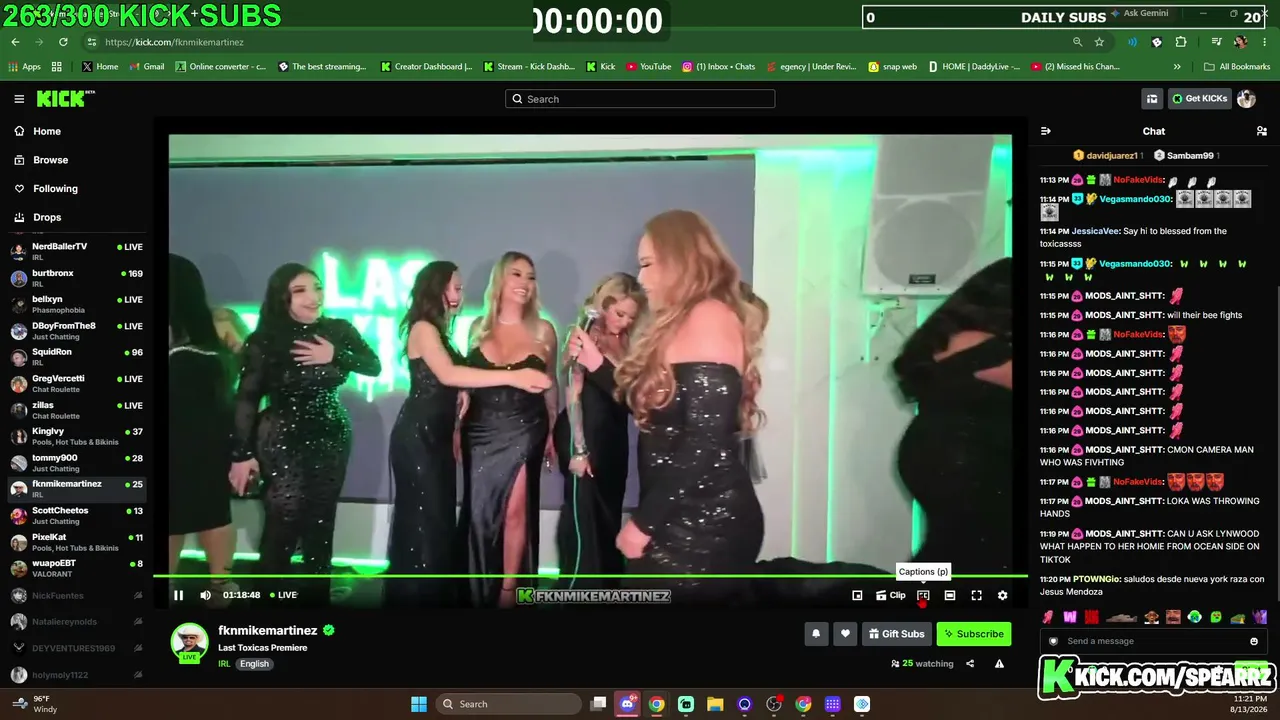The image size is (1280, 720).
Task: Open Browse in Kick sidebar
Action: [41, 160]
